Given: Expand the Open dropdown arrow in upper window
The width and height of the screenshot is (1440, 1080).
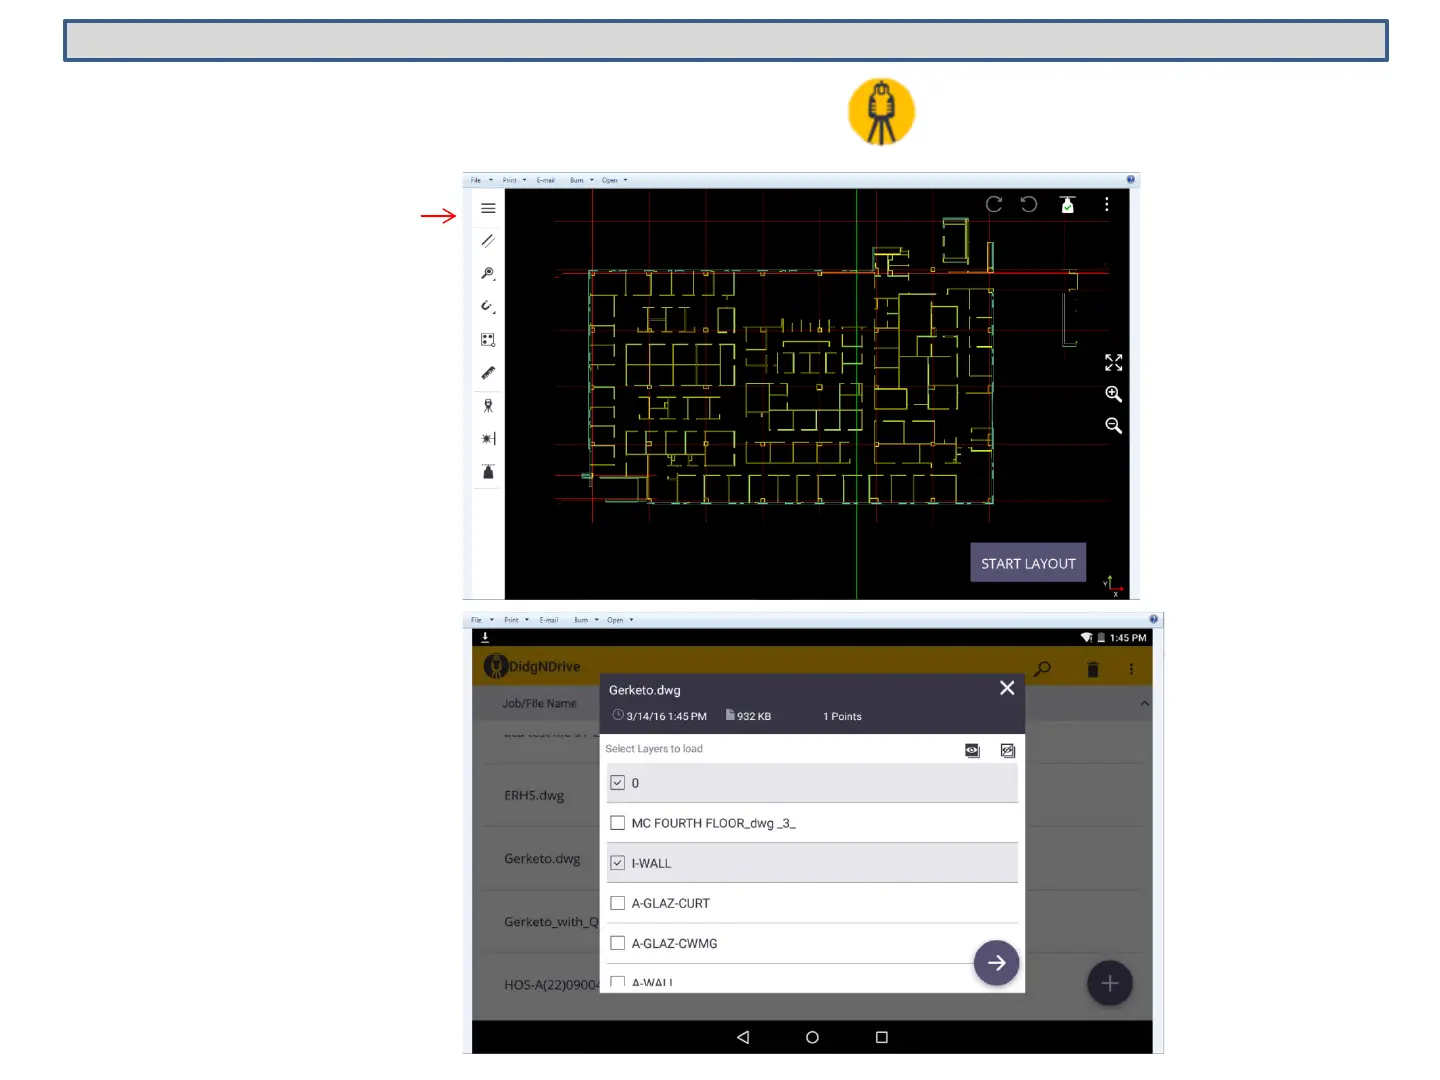Looking at the screenshot, I should tap(626, 180).
